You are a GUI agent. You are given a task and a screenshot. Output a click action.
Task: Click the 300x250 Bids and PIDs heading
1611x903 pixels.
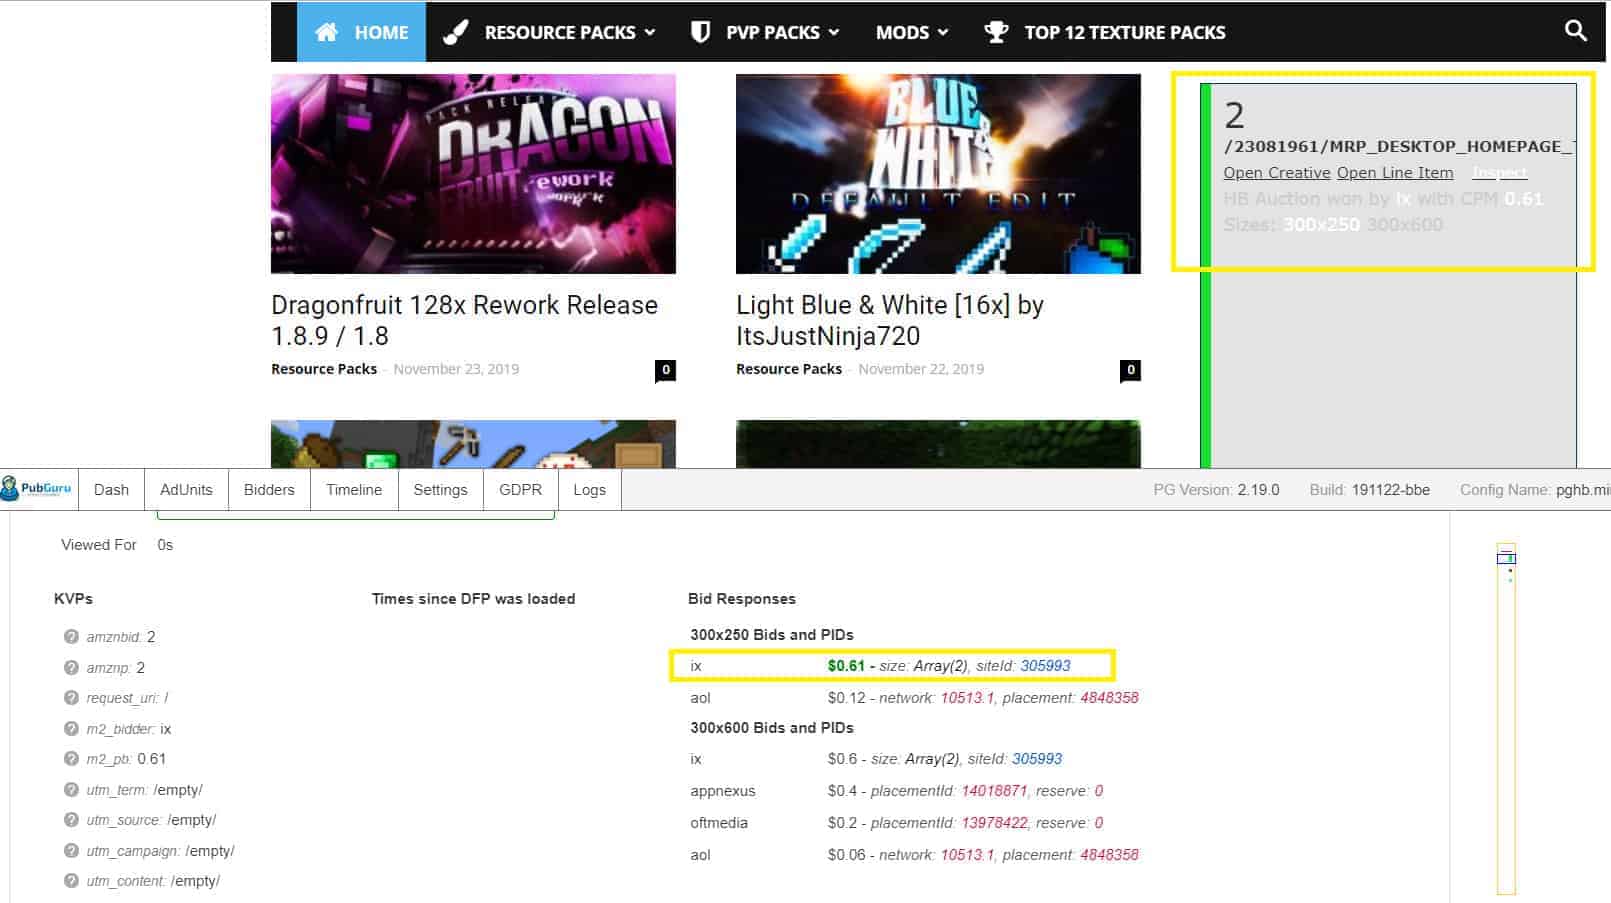[x=772, y=635]
